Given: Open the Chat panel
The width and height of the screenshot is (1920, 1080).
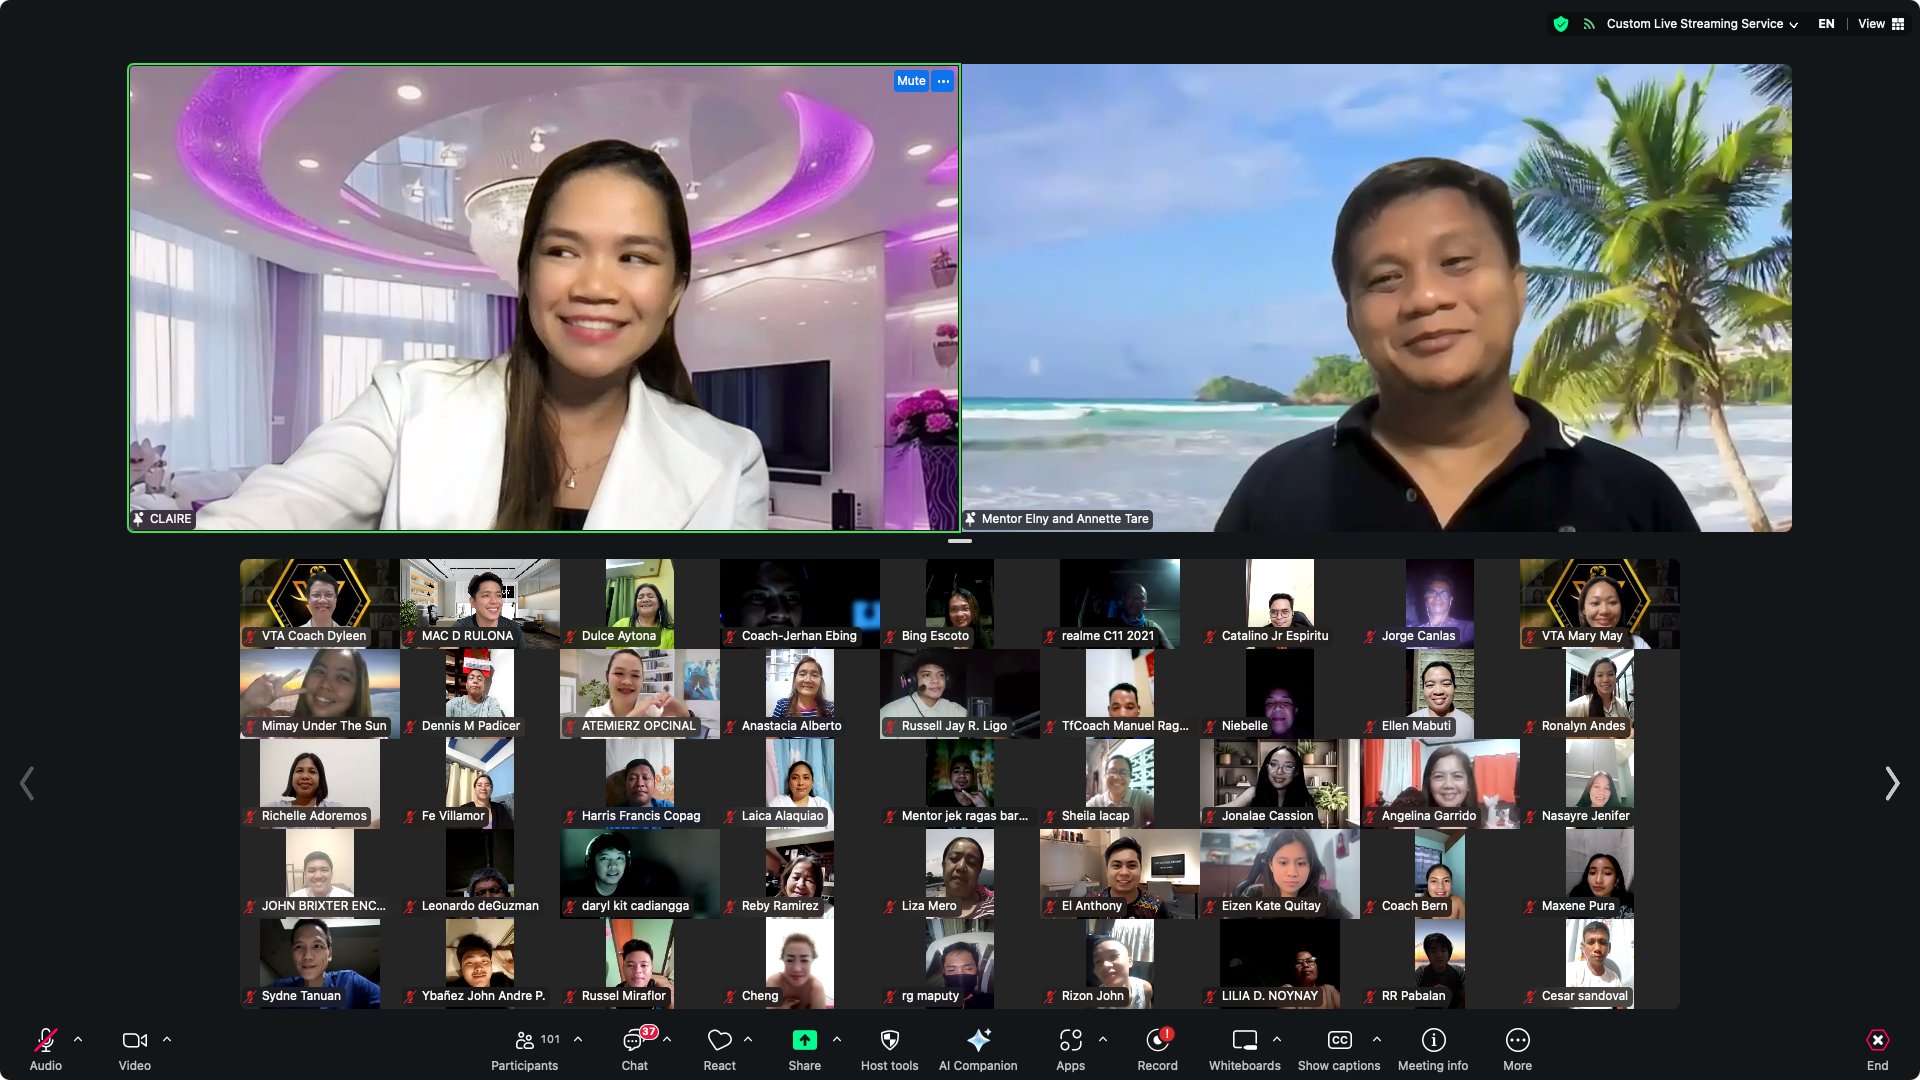Looking at the screenshot, I should tap(635, 1048).
